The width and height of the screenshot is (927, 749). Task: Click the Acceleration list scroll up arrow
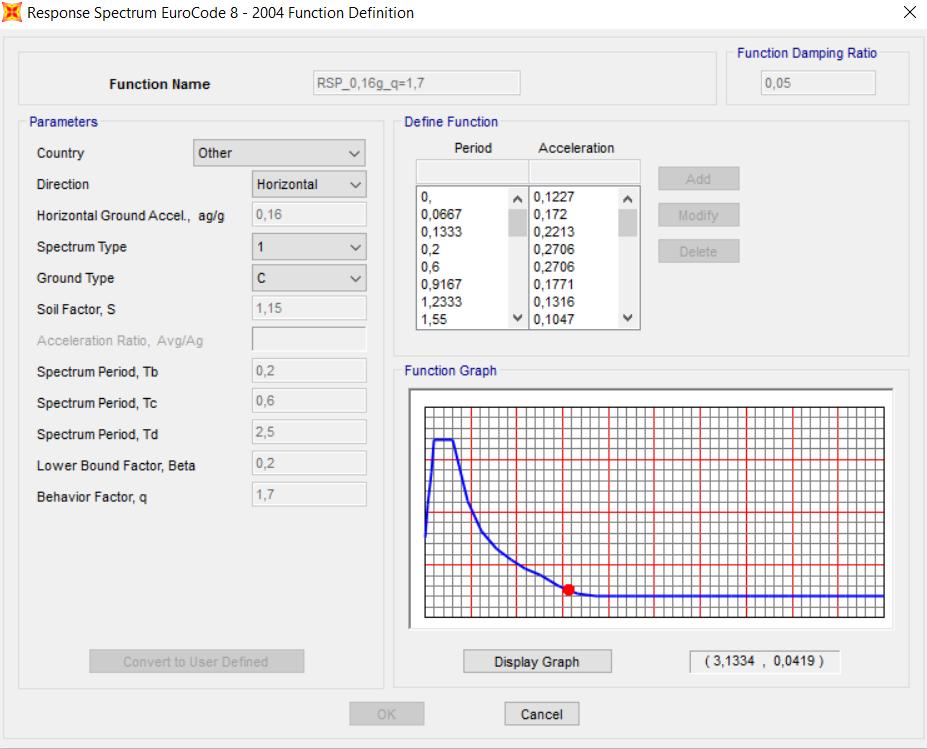pos(628,199)
